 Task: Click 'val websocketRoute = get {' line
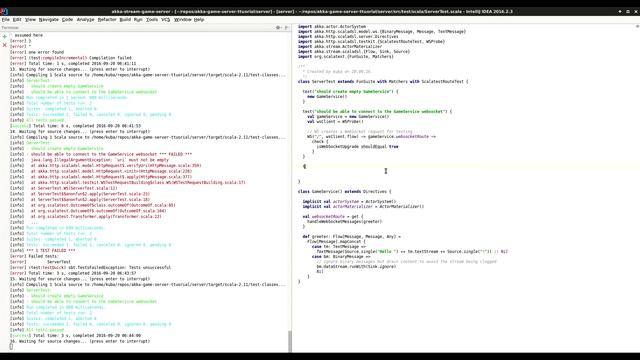coord(333,216)
